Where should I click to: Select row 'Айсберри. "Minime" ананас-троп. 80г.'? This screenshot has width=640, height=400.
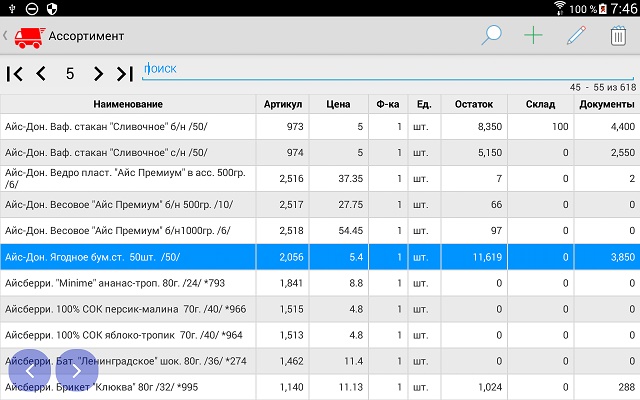(320, 283)
